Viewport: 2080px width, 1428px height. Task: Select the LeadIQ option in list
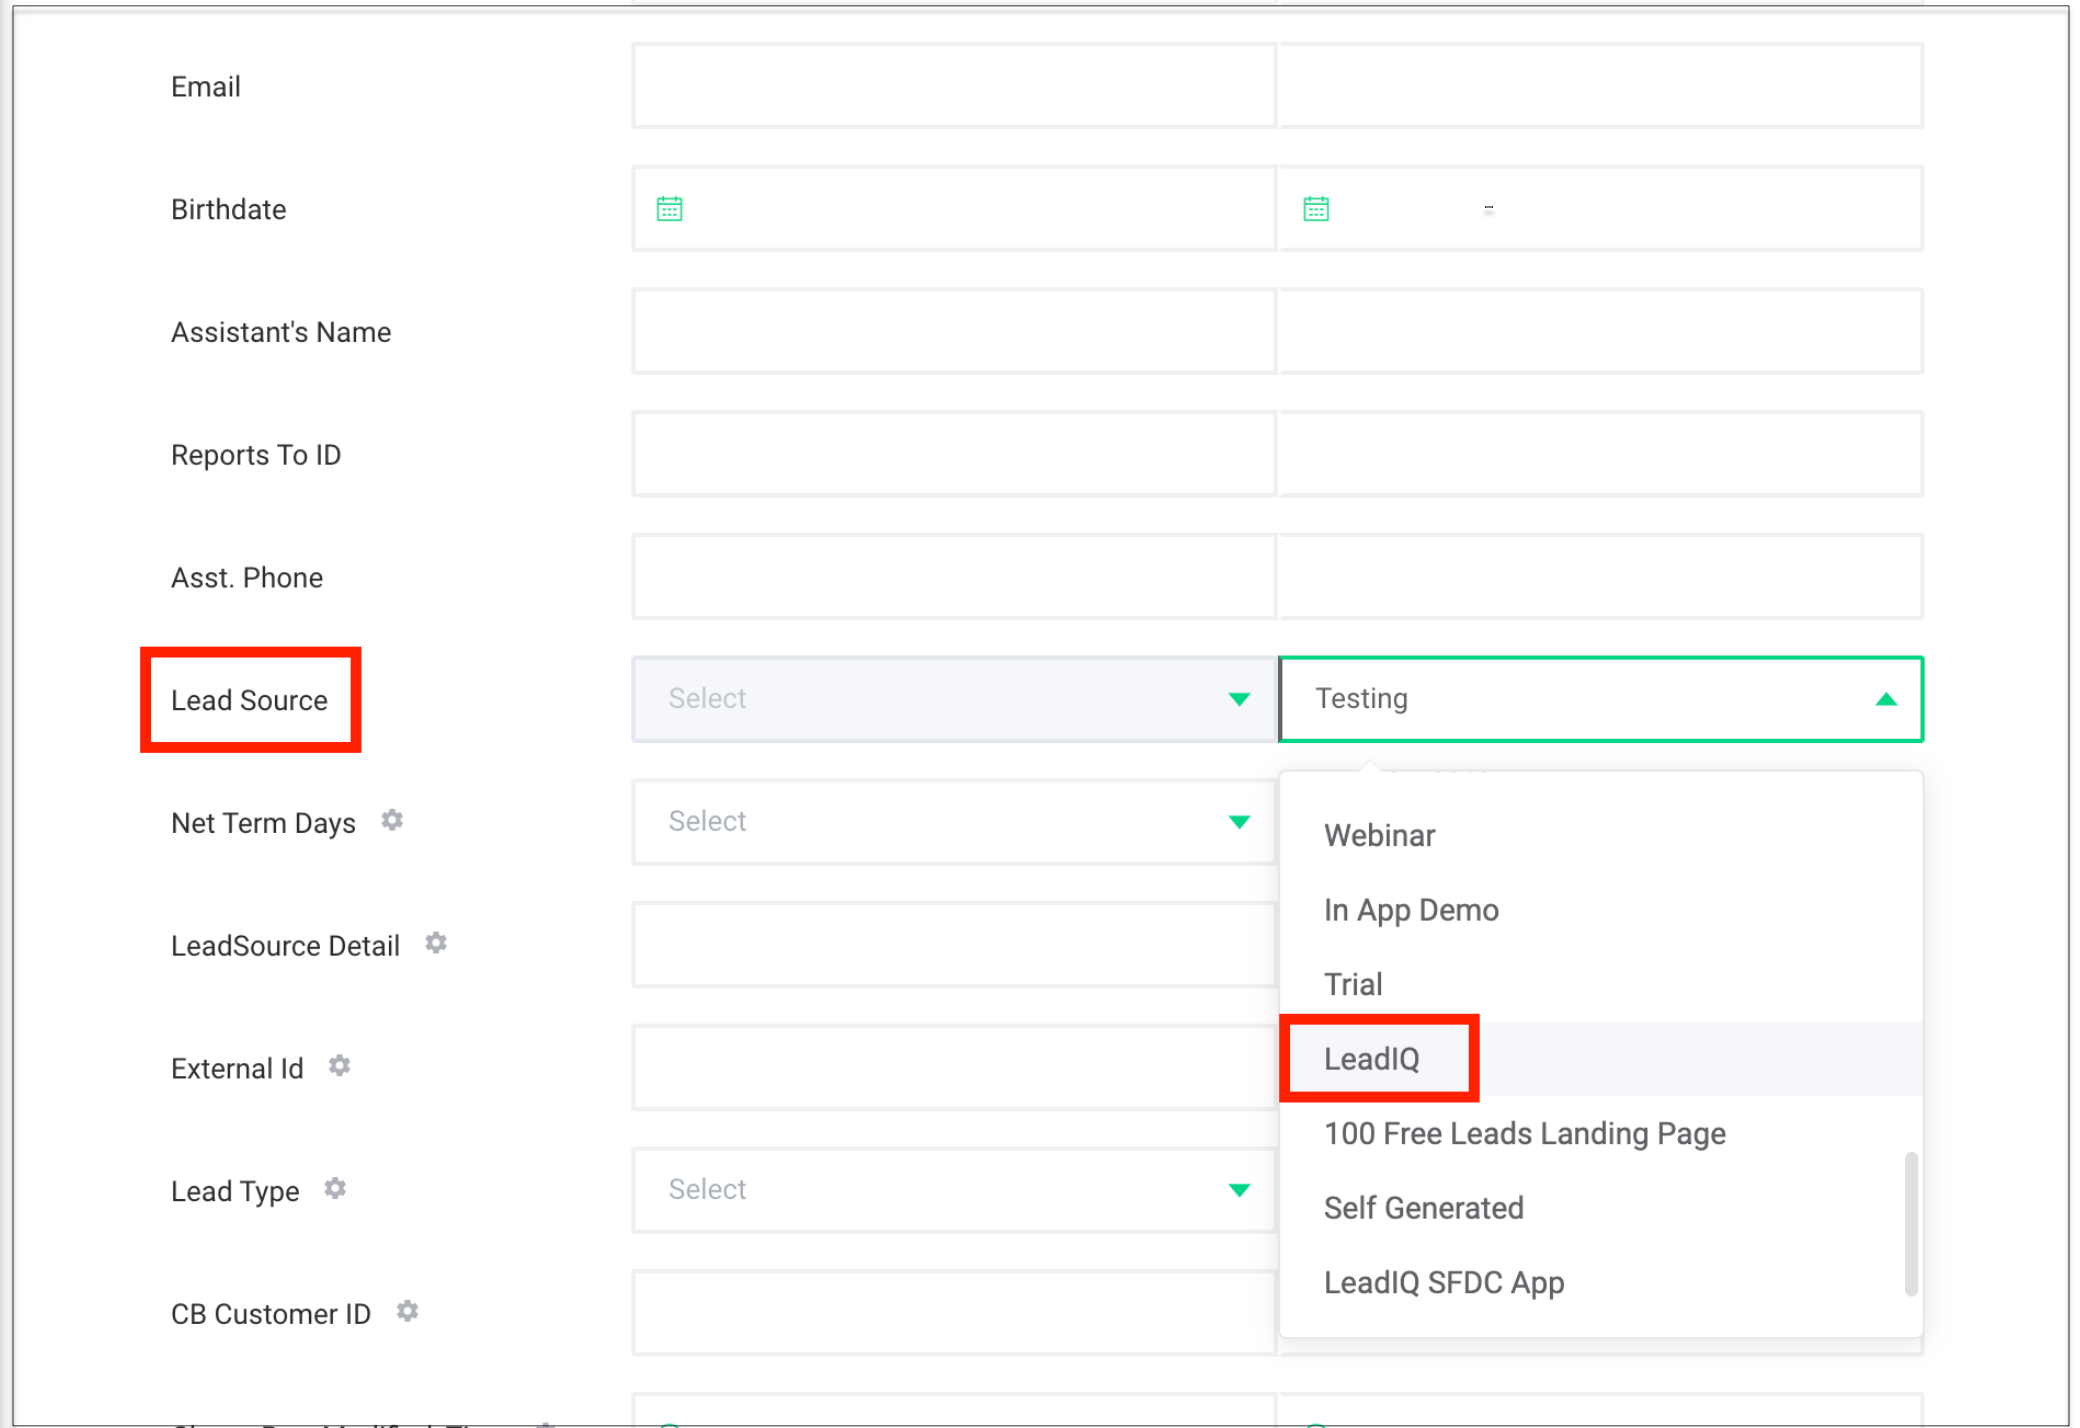(1371, 1059)
